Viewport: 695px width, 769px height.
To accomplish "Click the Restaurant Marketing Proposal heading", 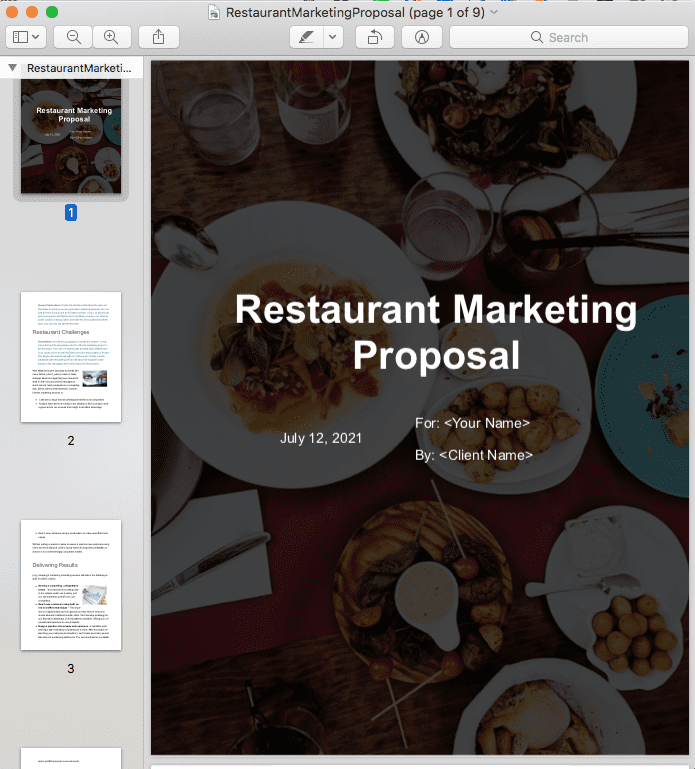I will click(436, 331).
